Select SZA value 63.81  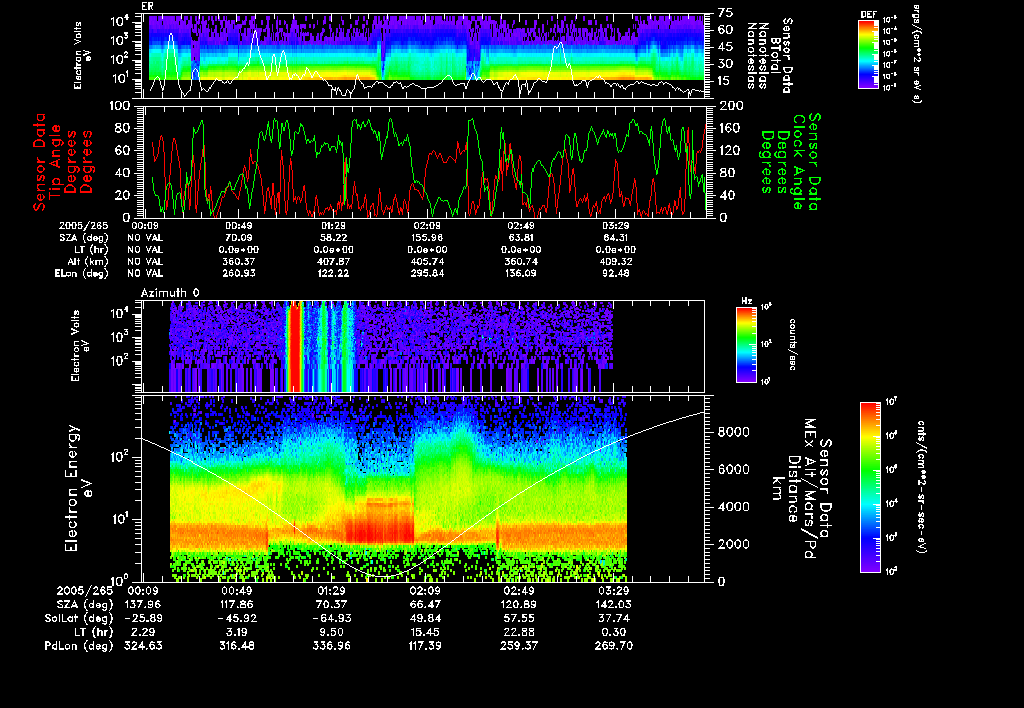520,238
